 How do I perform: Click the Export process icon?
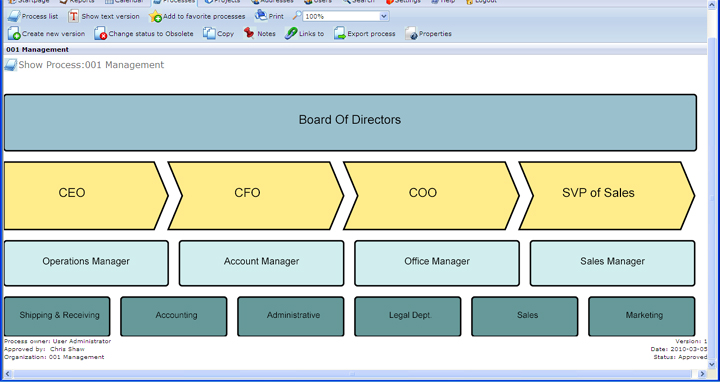click(x=339, y=34)
